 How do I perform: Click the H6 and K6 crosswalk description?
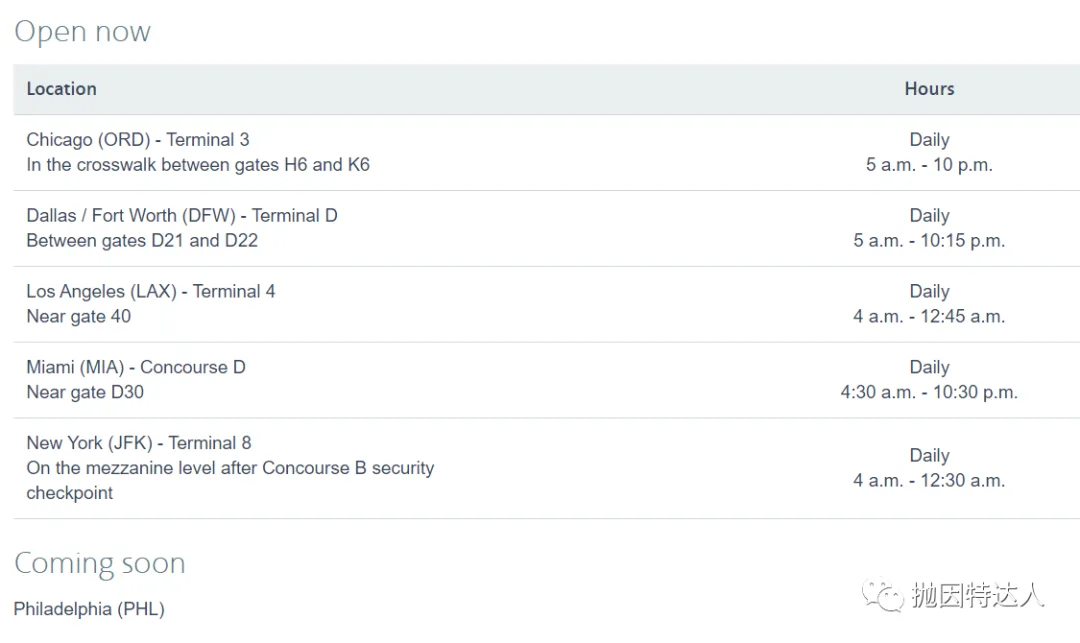[x=198, y=165]
